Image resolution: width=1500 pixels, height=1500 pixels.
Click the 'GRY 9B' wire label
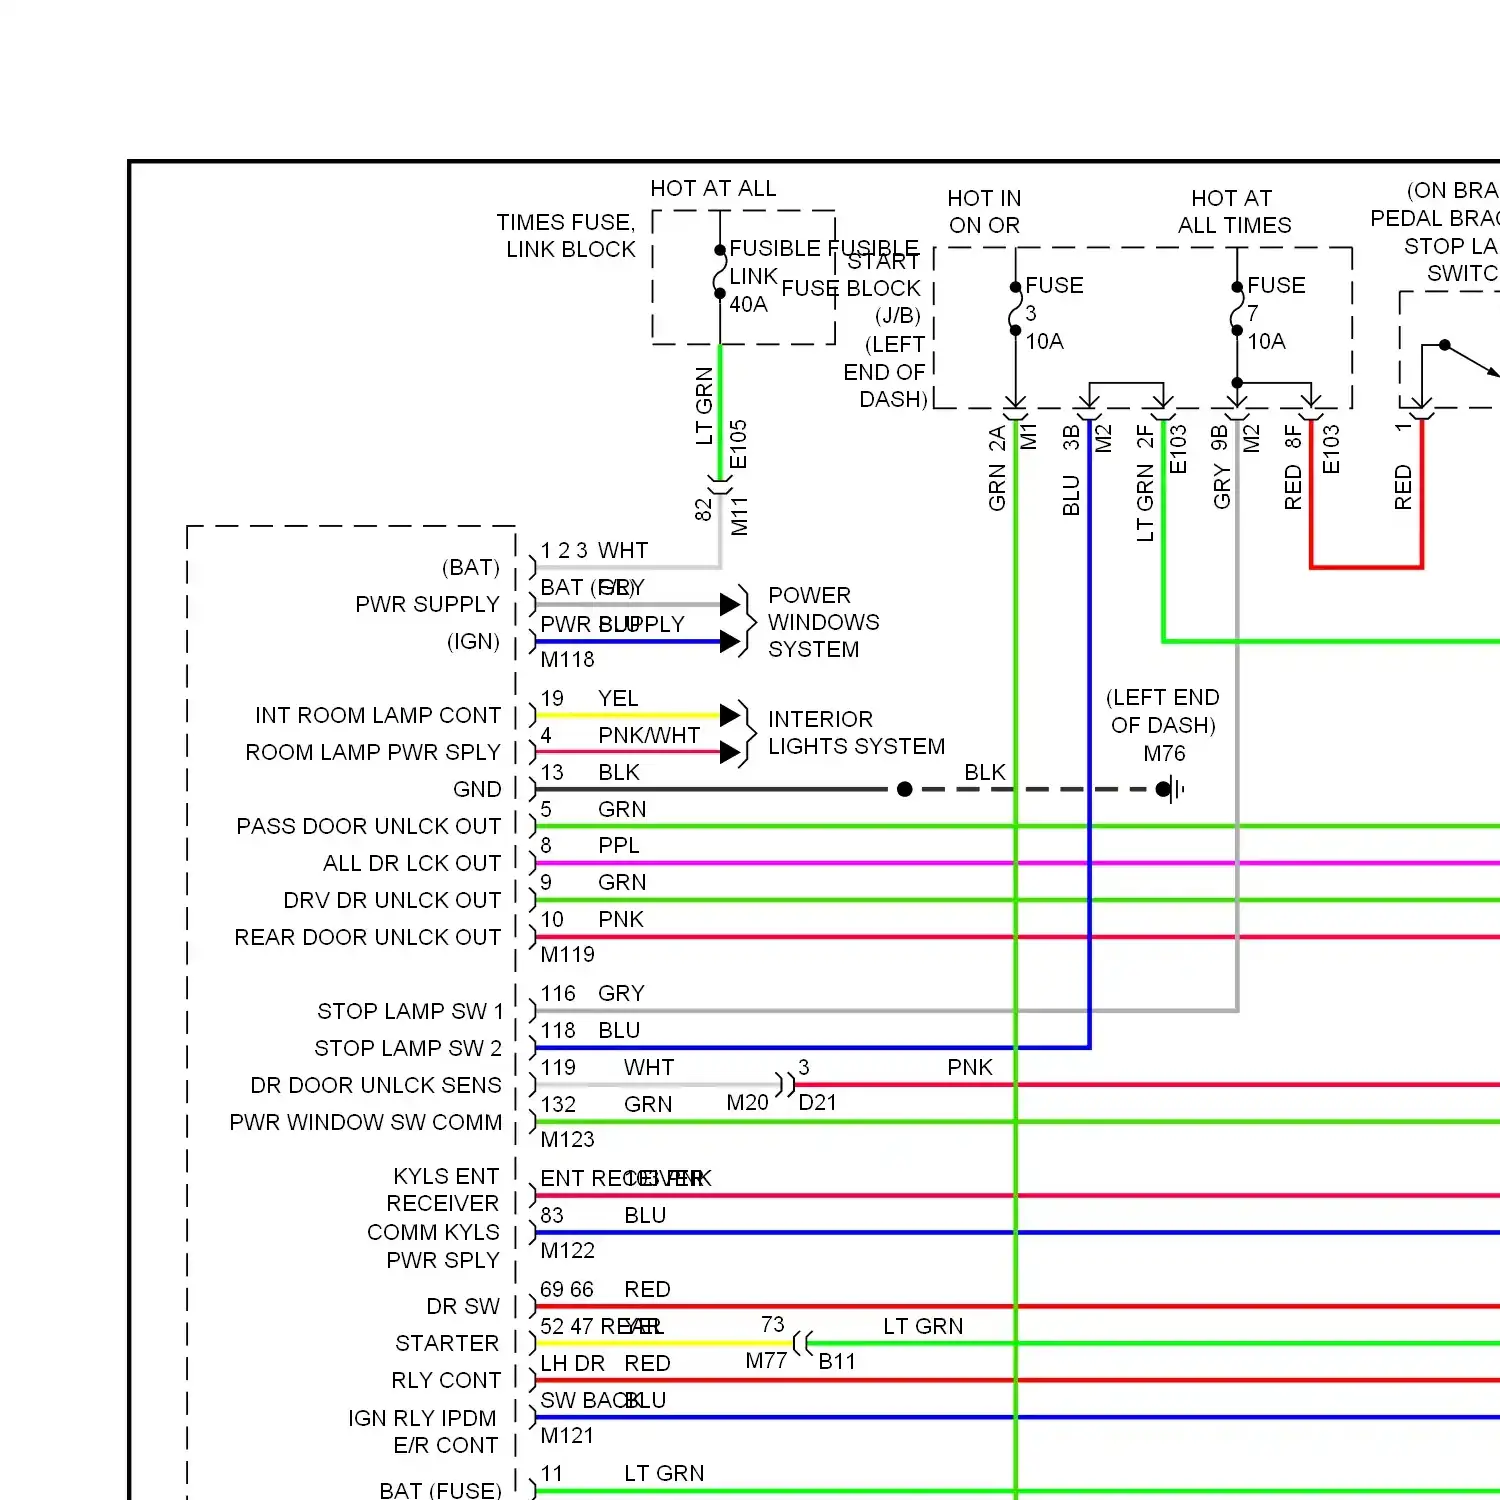pyautogui.click(x=1221, y=467)
